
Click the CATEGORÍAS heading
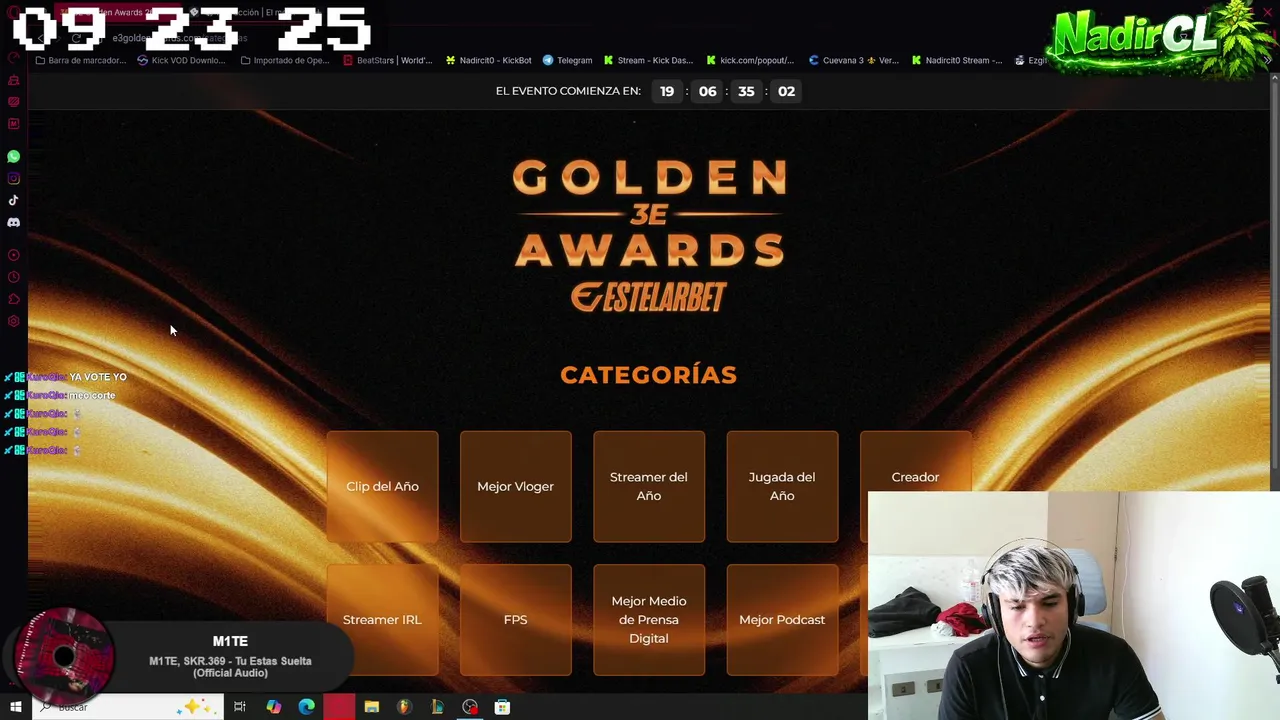point(649,375)
